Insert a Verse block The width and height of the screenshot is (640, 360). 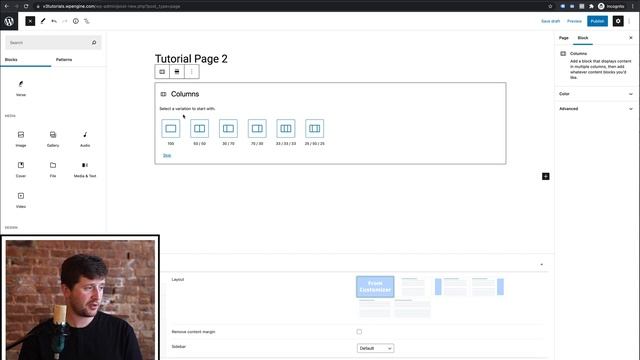pyautogui.click(x=21, y=88)
